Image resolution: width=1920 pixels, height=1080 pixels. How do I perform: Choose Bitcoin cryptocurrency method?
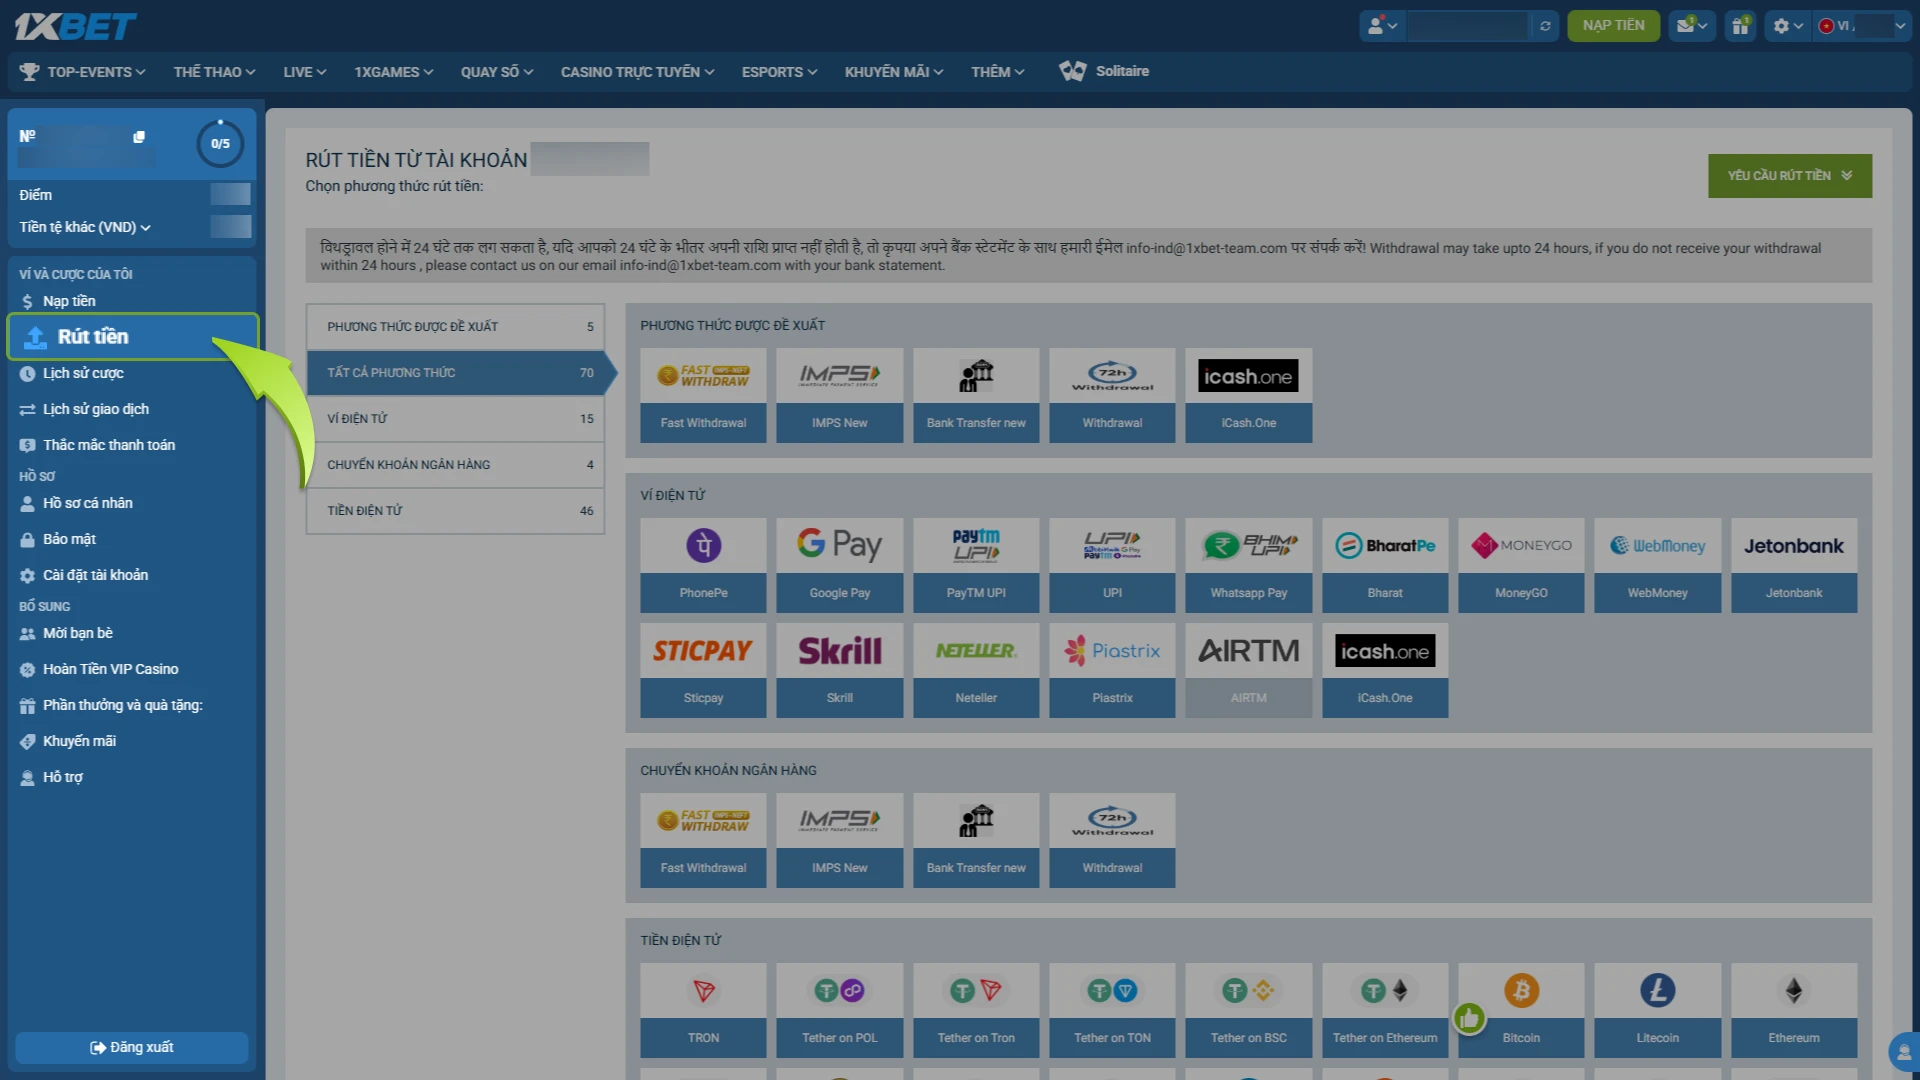click(1521, 1010)
